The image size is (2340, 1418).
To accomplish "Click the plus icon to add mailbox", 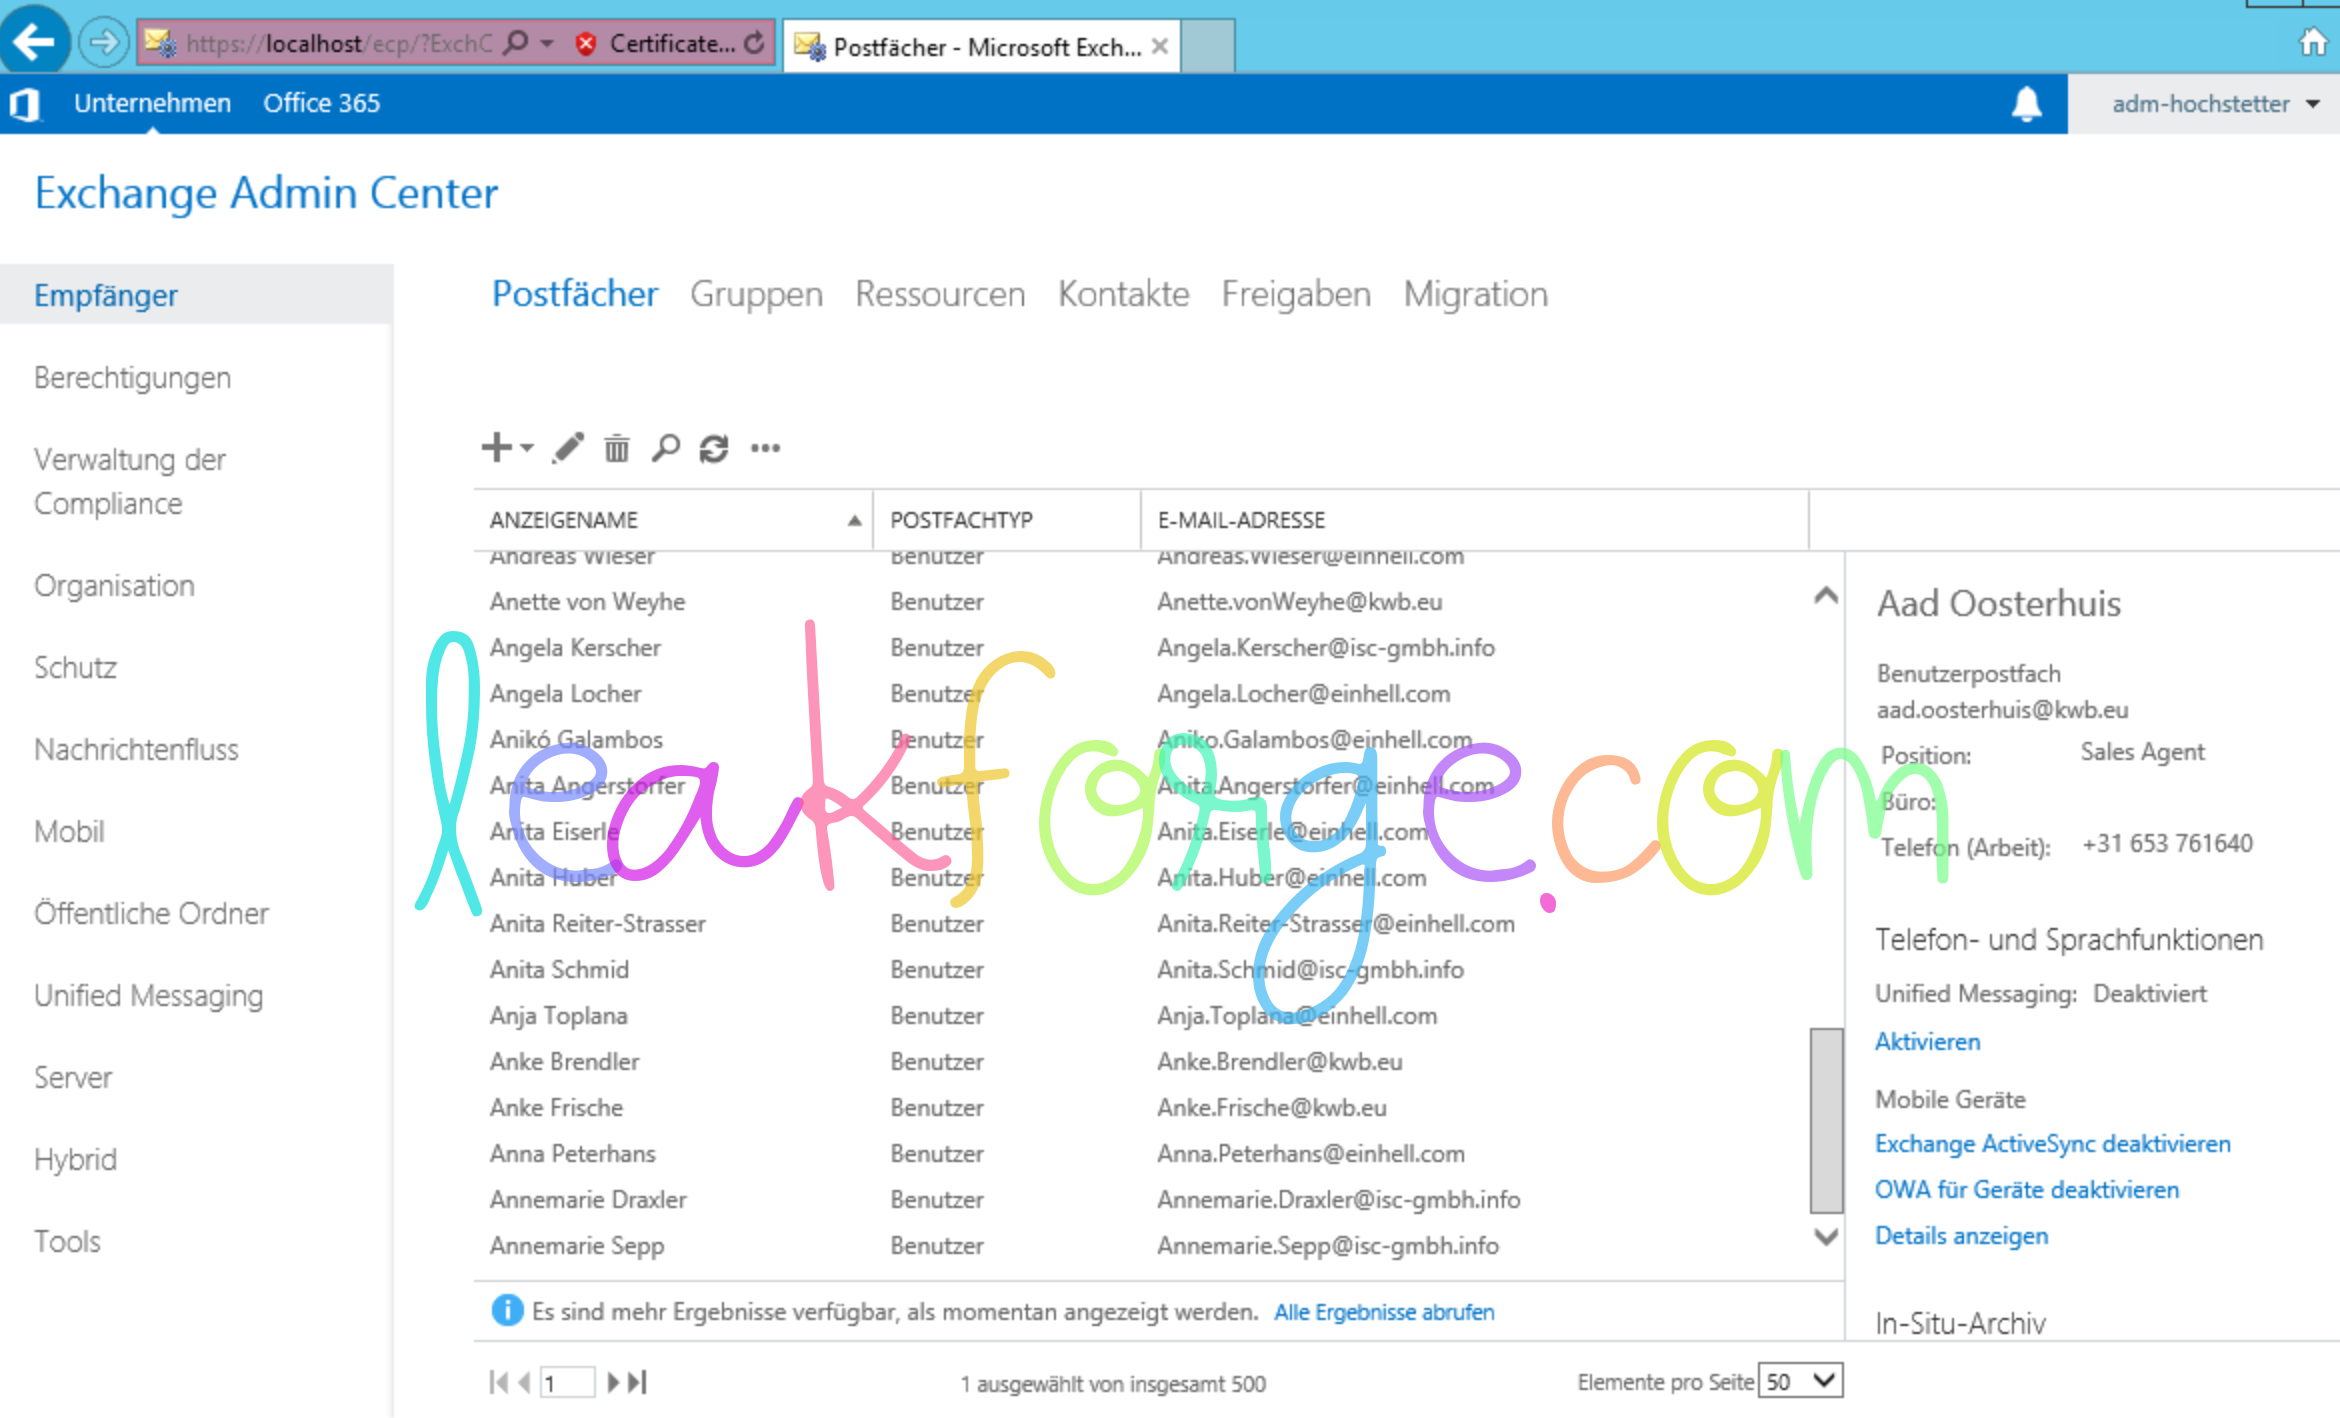I will [x=496, y=447].
